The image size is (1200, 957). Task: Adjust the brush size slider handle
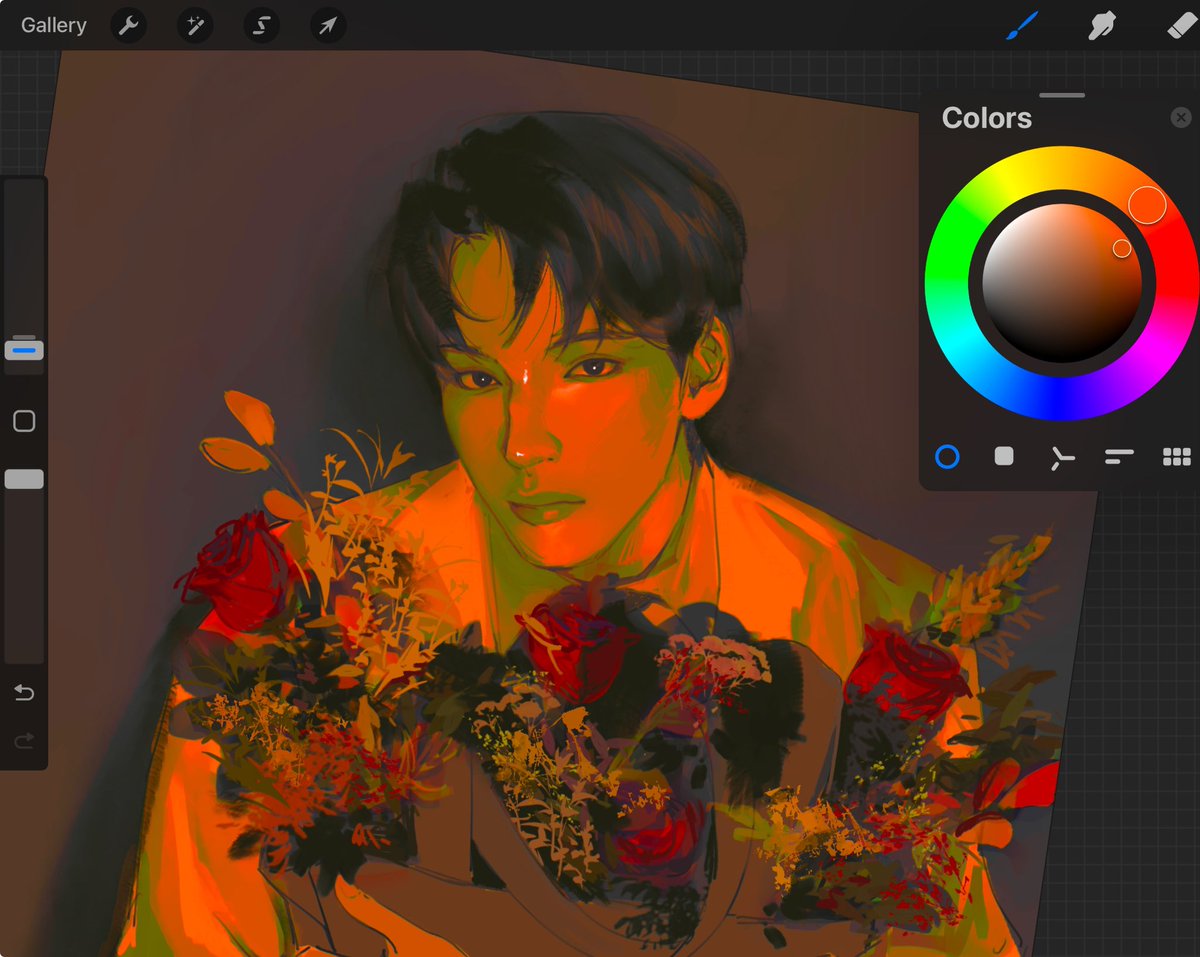tap(24, 350)
